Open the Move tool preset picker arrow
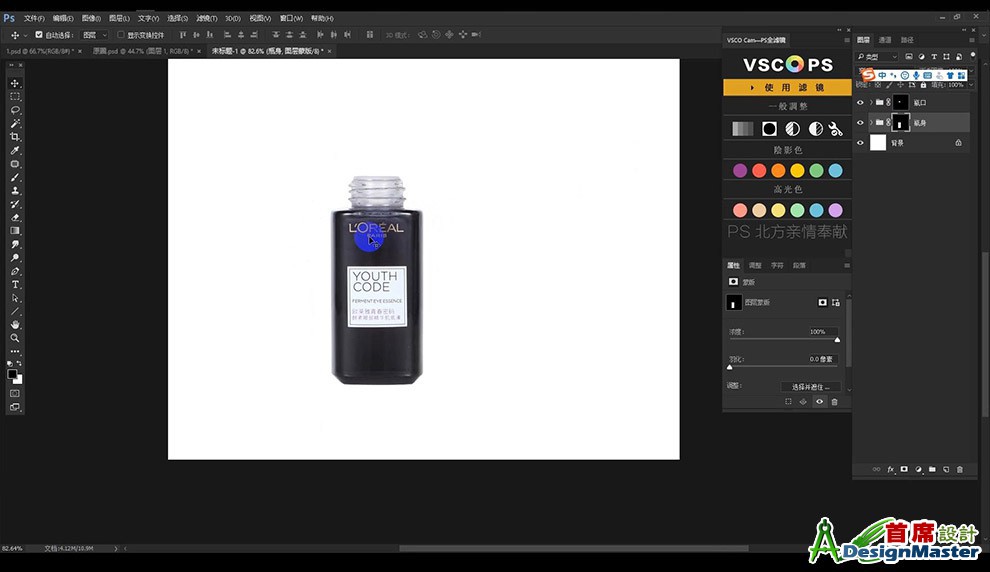This screenshot has height=572, width=990. [25, 35]
